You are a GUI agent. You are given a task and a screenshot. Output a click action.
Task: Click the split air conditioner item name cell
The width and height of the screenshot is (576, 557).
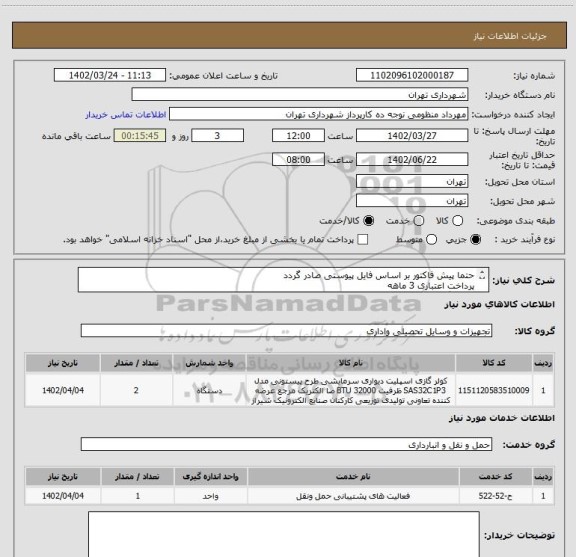350,390
